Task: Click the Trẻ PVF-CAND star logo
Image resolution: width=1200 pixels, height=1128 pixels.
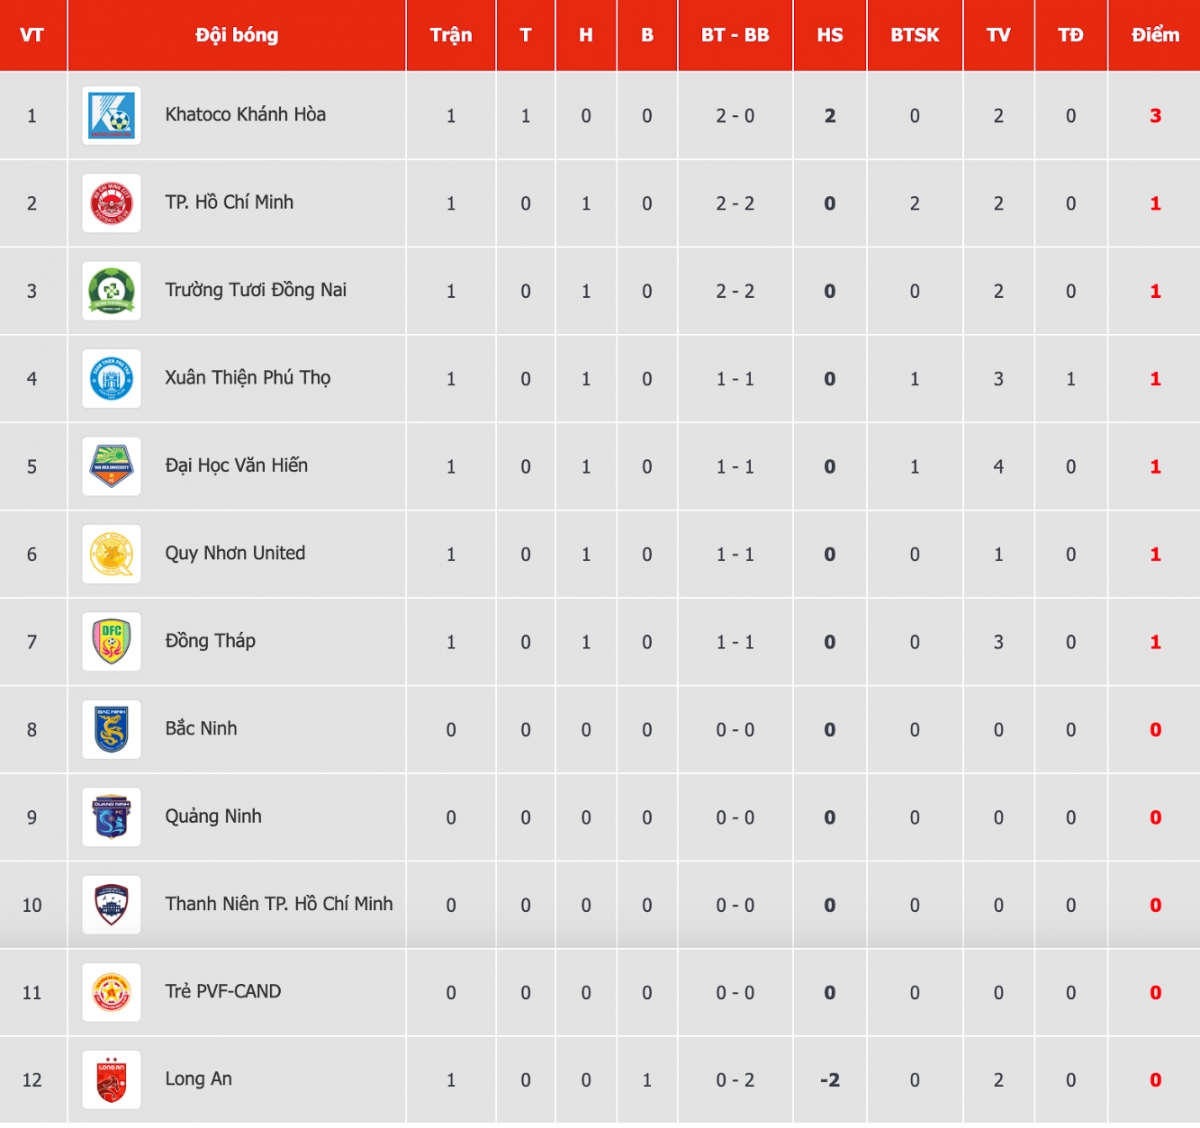Action: (111, 992)
